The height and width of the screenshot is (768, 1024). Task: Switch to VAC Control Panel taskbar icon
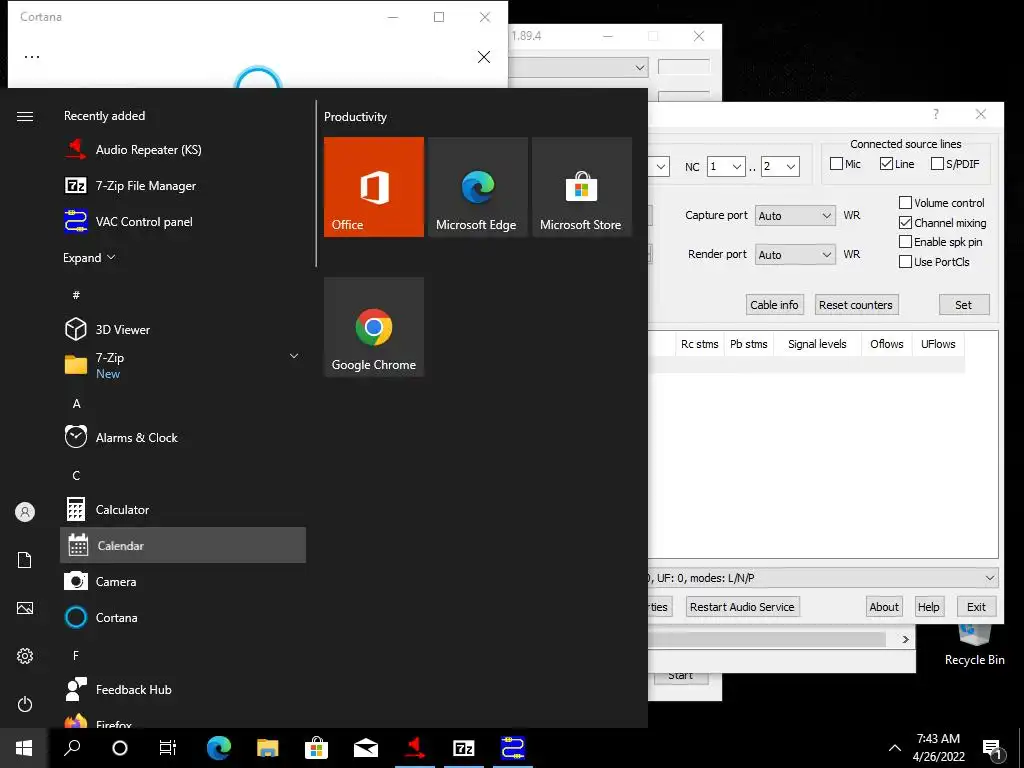(x=513, y=748)
